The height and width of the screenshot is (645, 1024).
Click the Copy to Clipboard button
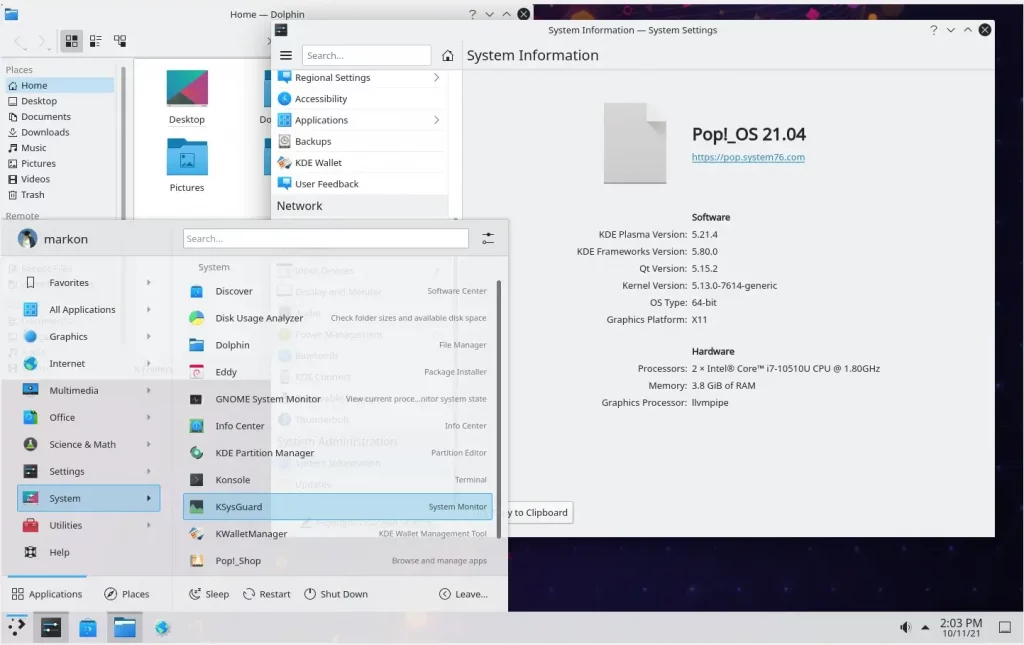pyautogui.click(x=539, y=512)
